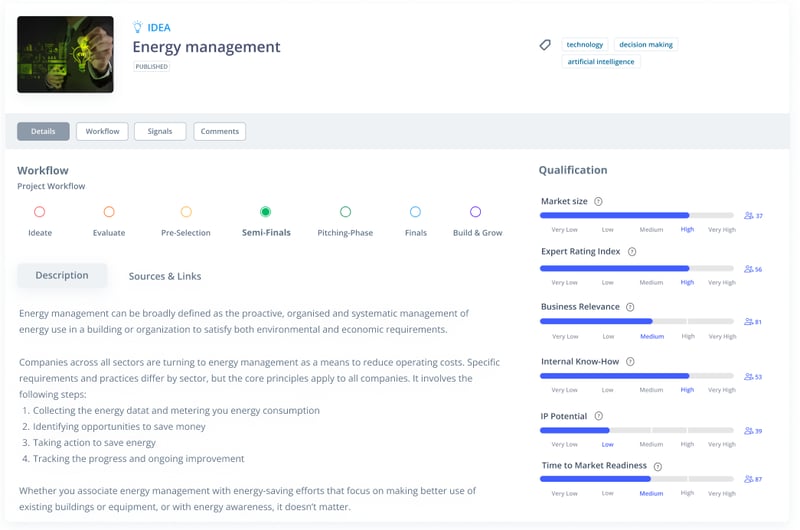Click the Business Relevance rating bar
This screenshot has width=800, height=530.
[637, 321]
